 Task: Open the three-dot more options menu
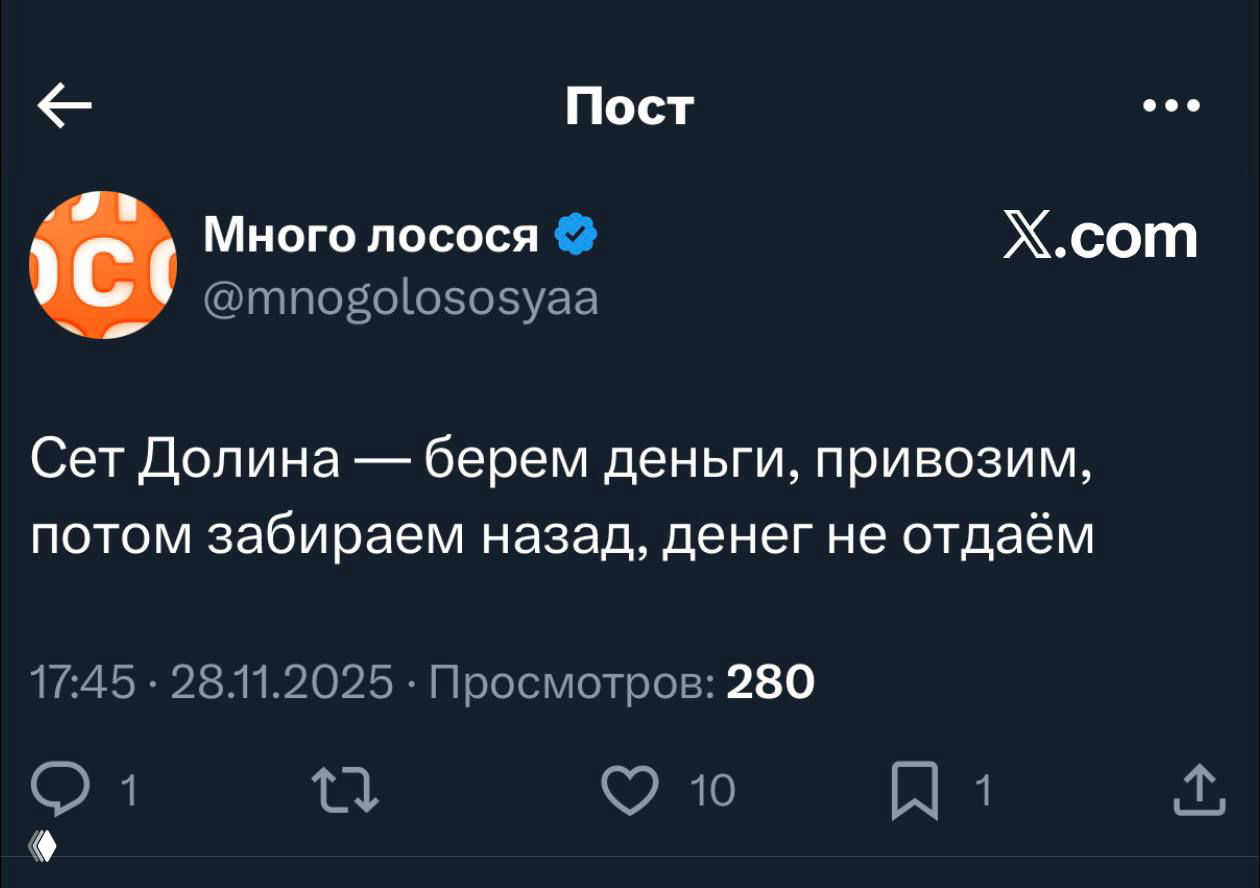pyautogui.click(x=1168, y=105)
